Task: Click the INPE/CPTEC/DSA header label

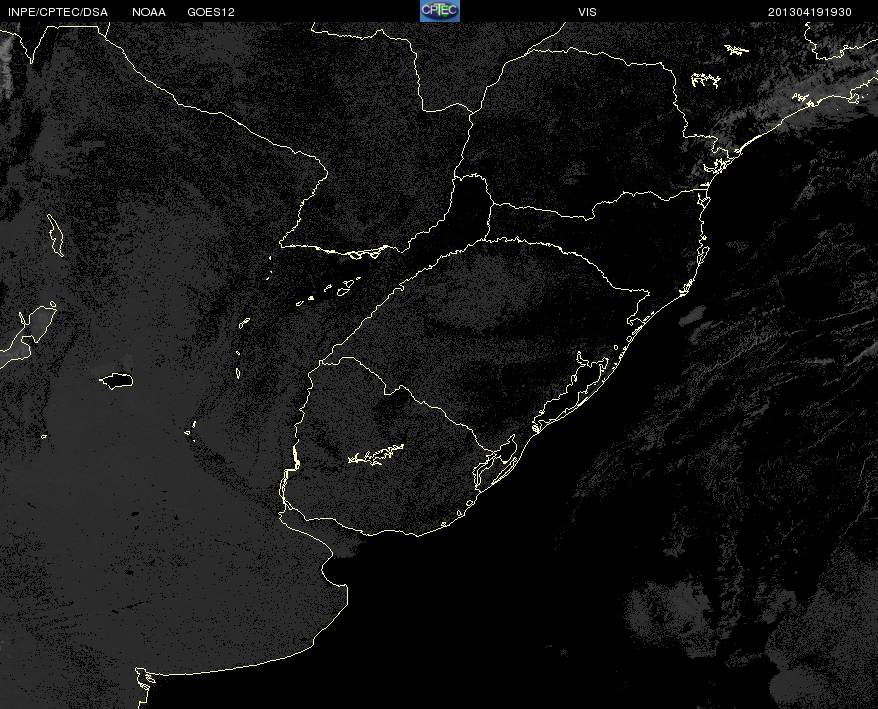Action: [x=58, y=12]
